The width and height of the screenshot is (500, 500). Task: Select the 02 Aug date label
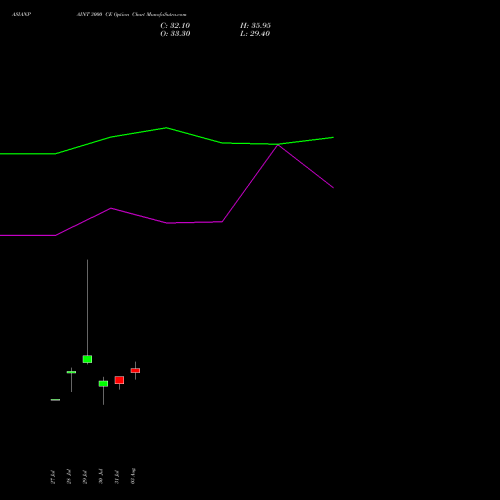[x=133, y=476]
